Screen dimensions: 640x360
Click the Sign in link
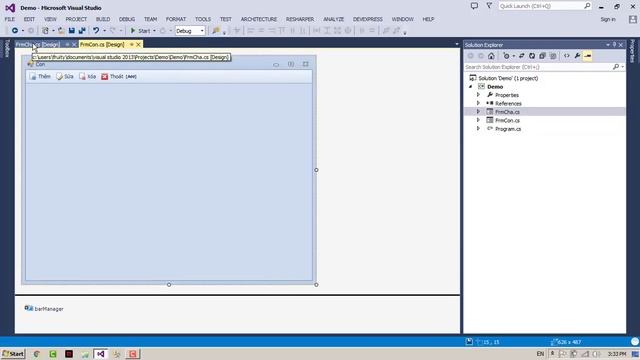tap(608, 19)
